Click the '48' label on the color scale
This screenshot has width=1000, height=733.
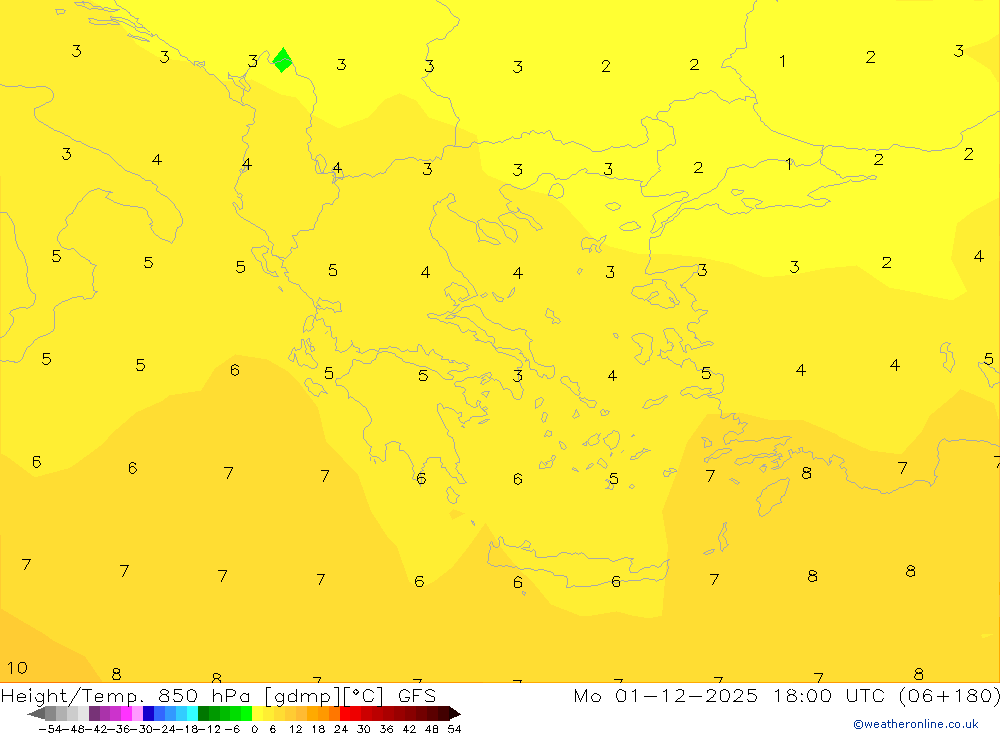tap(431, 729)
